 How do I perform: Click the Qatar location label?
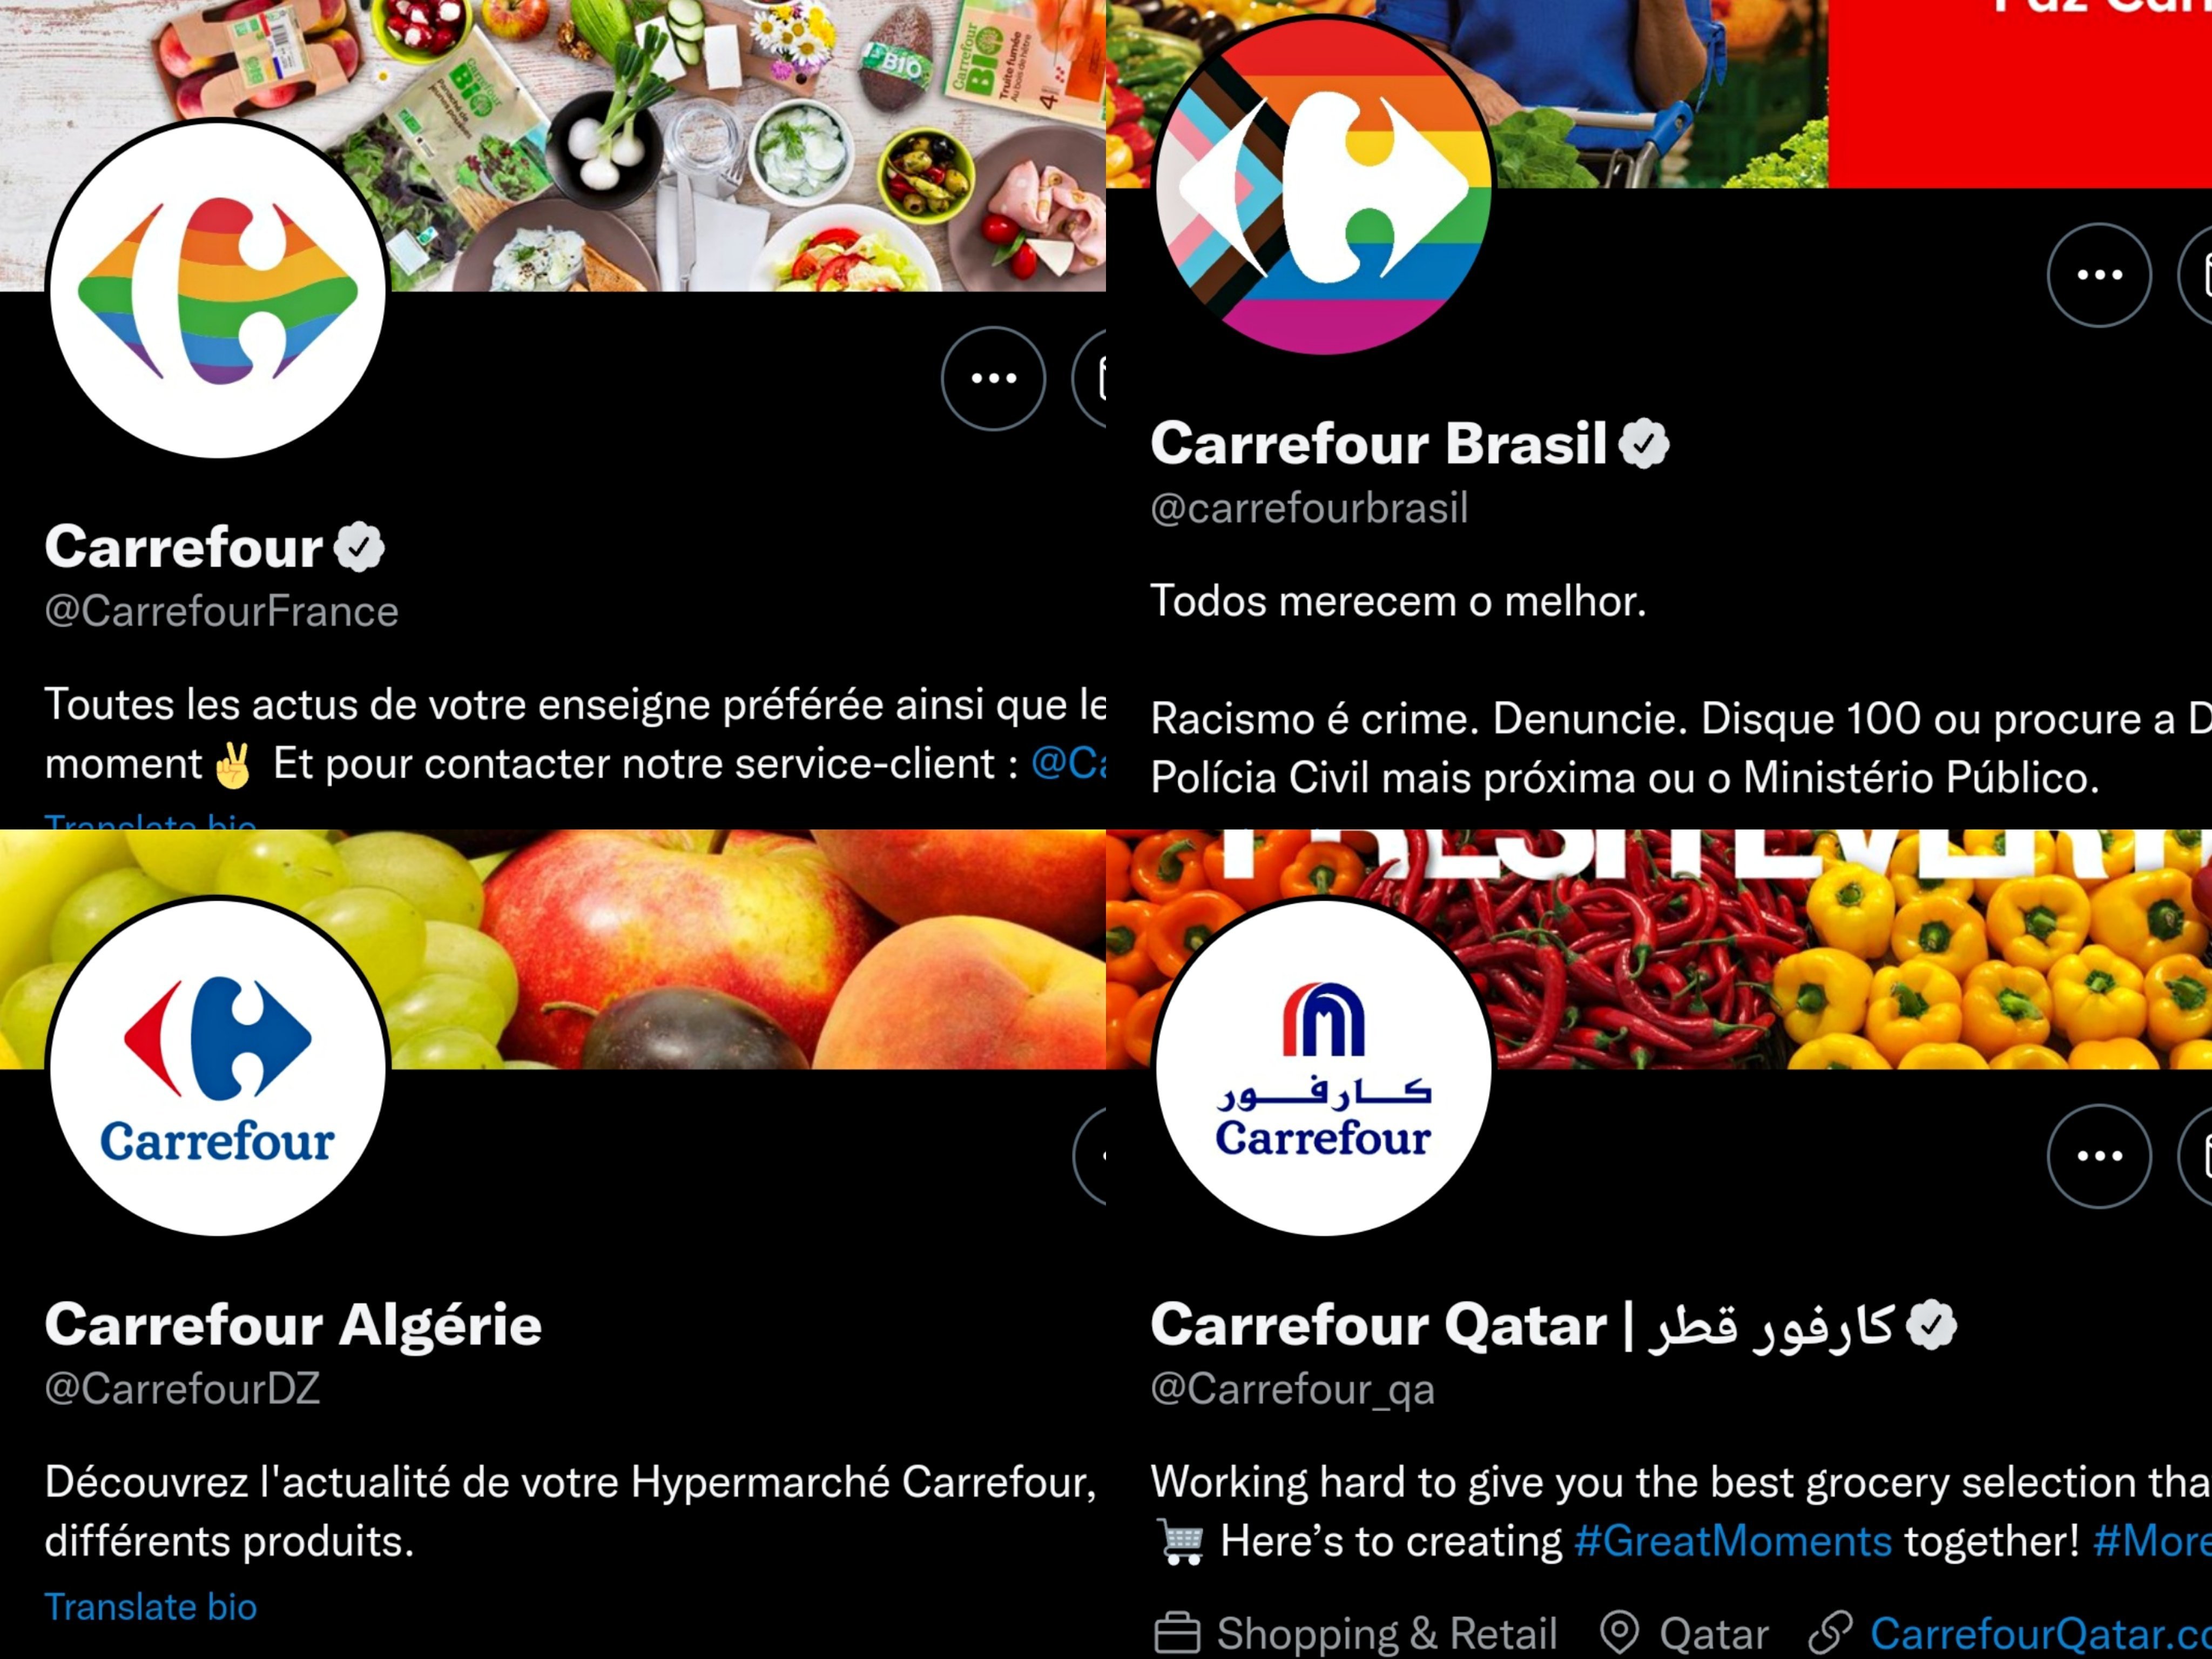pos(1713,1633)
